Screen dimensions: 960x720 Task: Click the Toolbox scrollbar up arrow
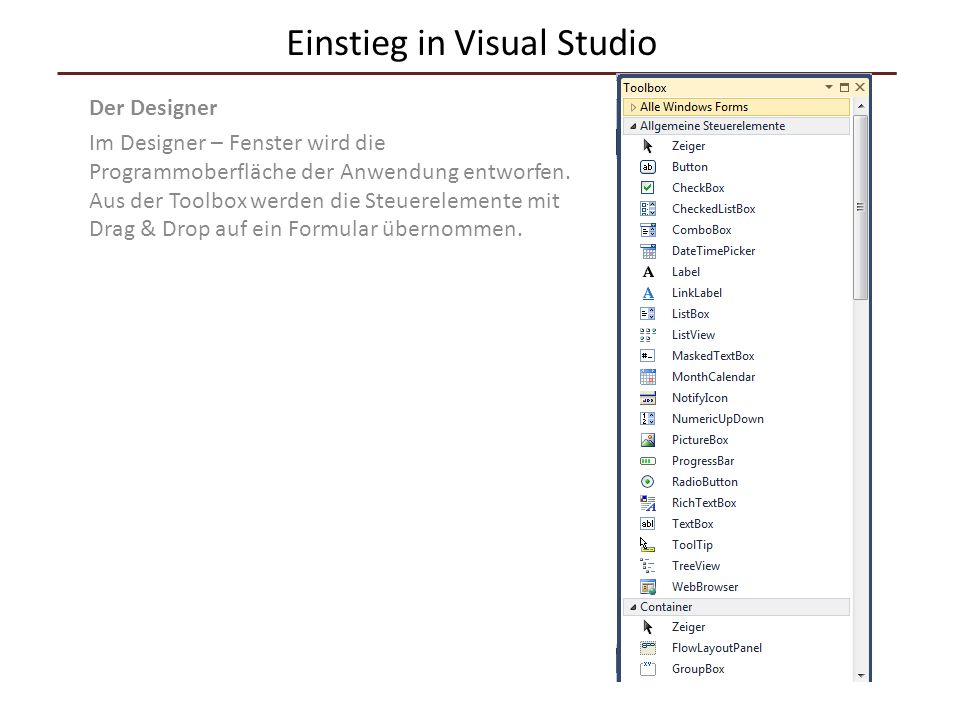coord(861,107)
